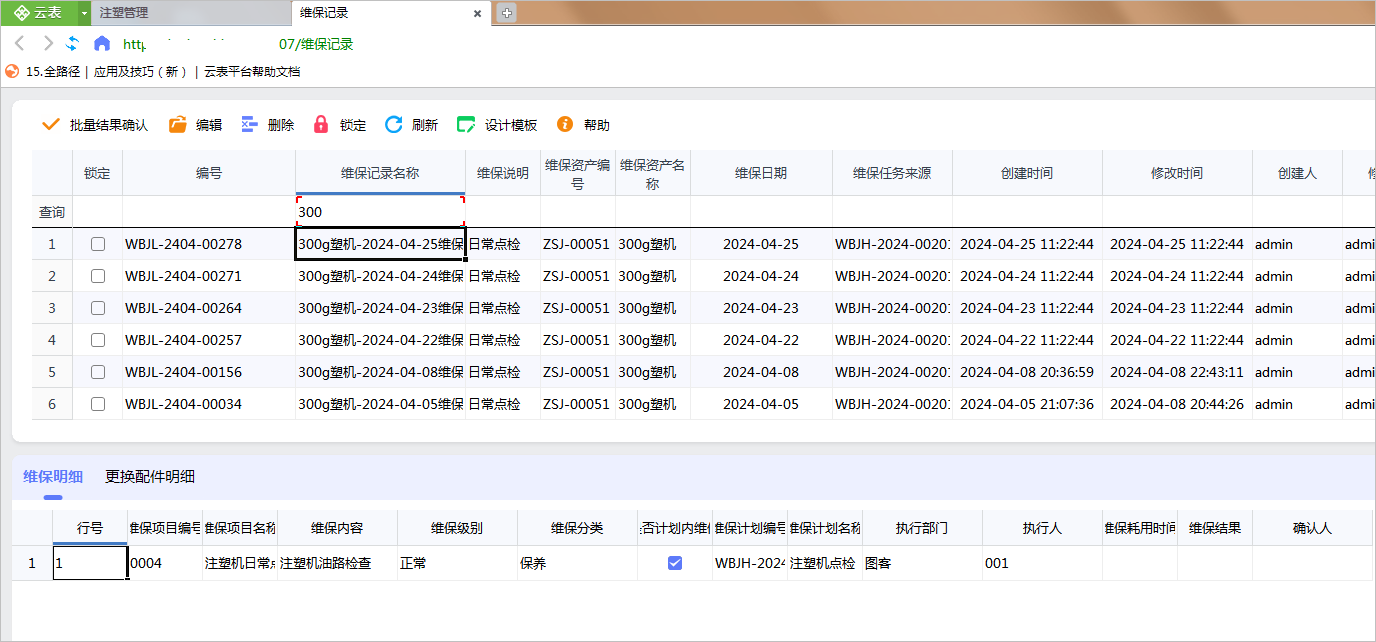Click the 0004 project number cell

click(165, 563)
